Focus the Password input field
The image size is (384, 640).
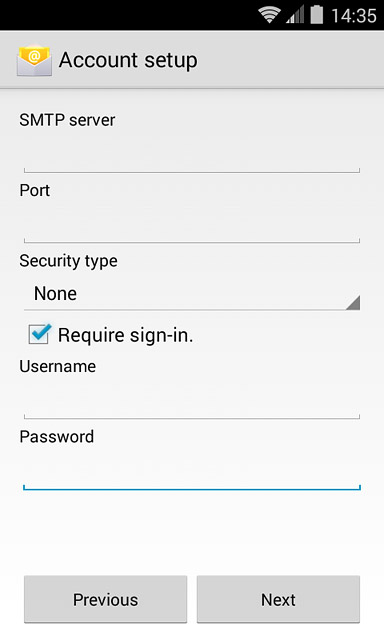[192, 472]
